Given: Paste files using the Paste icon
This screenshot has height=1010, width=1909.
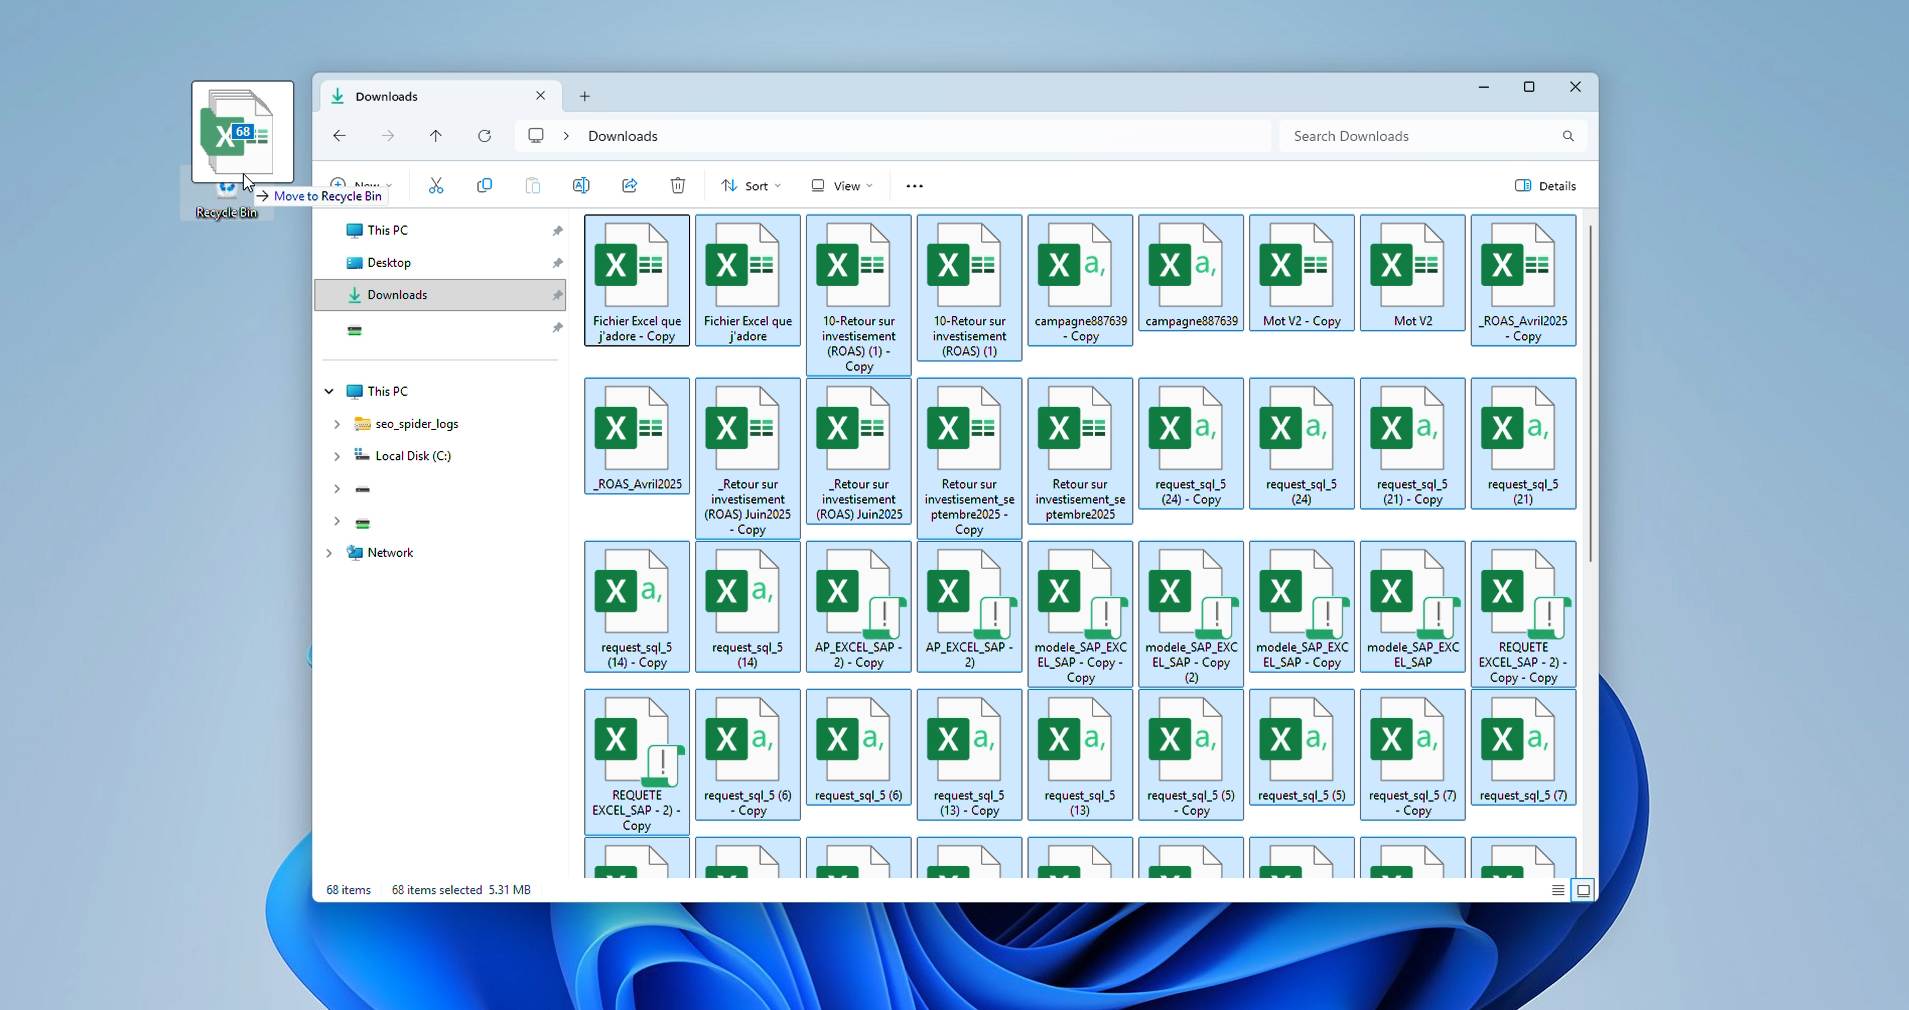Looking at the screenshot, I should click(x=533, y=186).
